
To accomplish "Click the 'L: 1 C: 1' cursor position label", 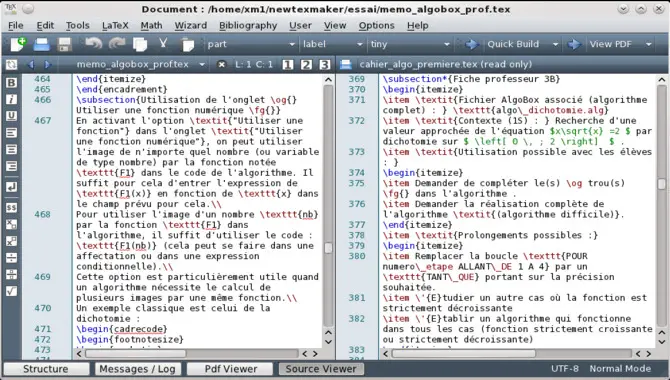I will pos(254,65).
